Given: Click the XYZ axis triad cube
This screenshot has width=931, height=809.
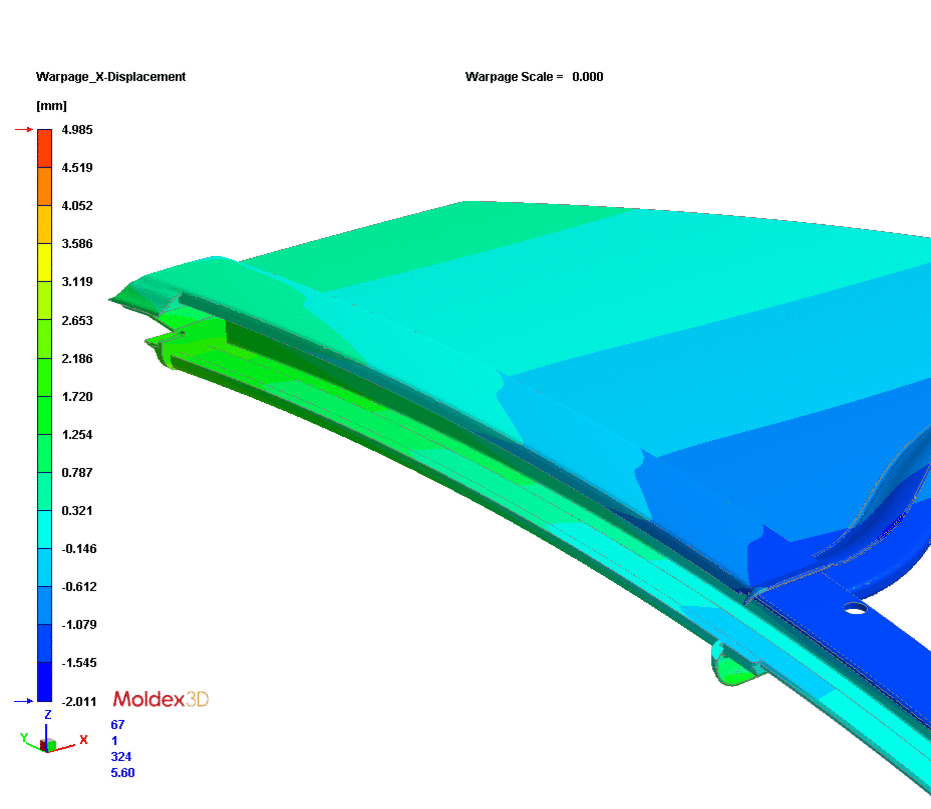Looking at the screenshot, I should point(48,745).
